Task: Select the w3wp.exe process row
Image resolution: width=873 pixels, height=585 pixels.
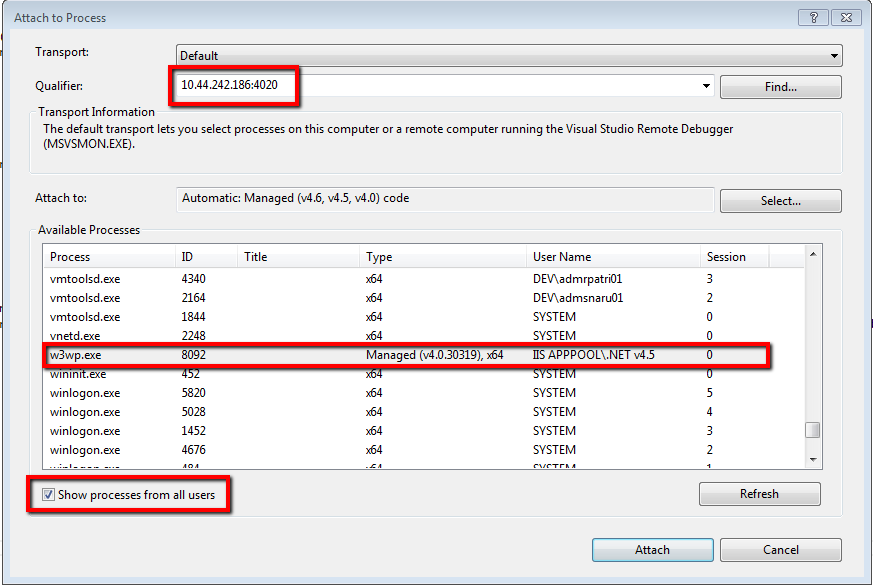Action: click(300, 355)
